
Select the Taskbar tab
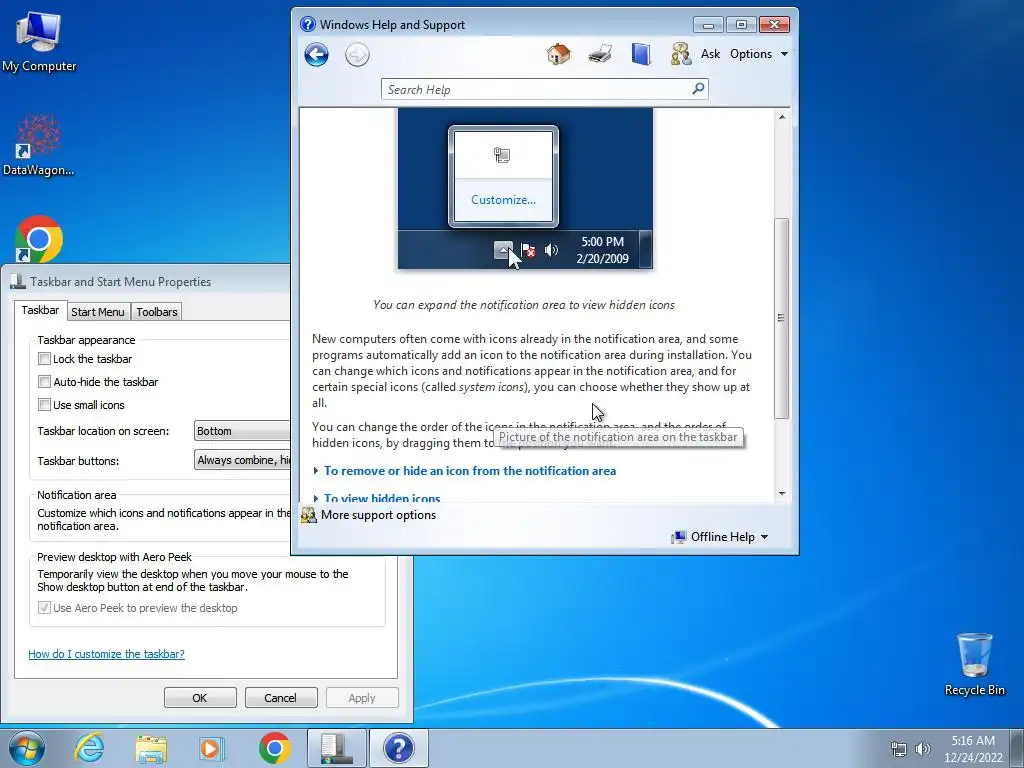coord(40,310)
